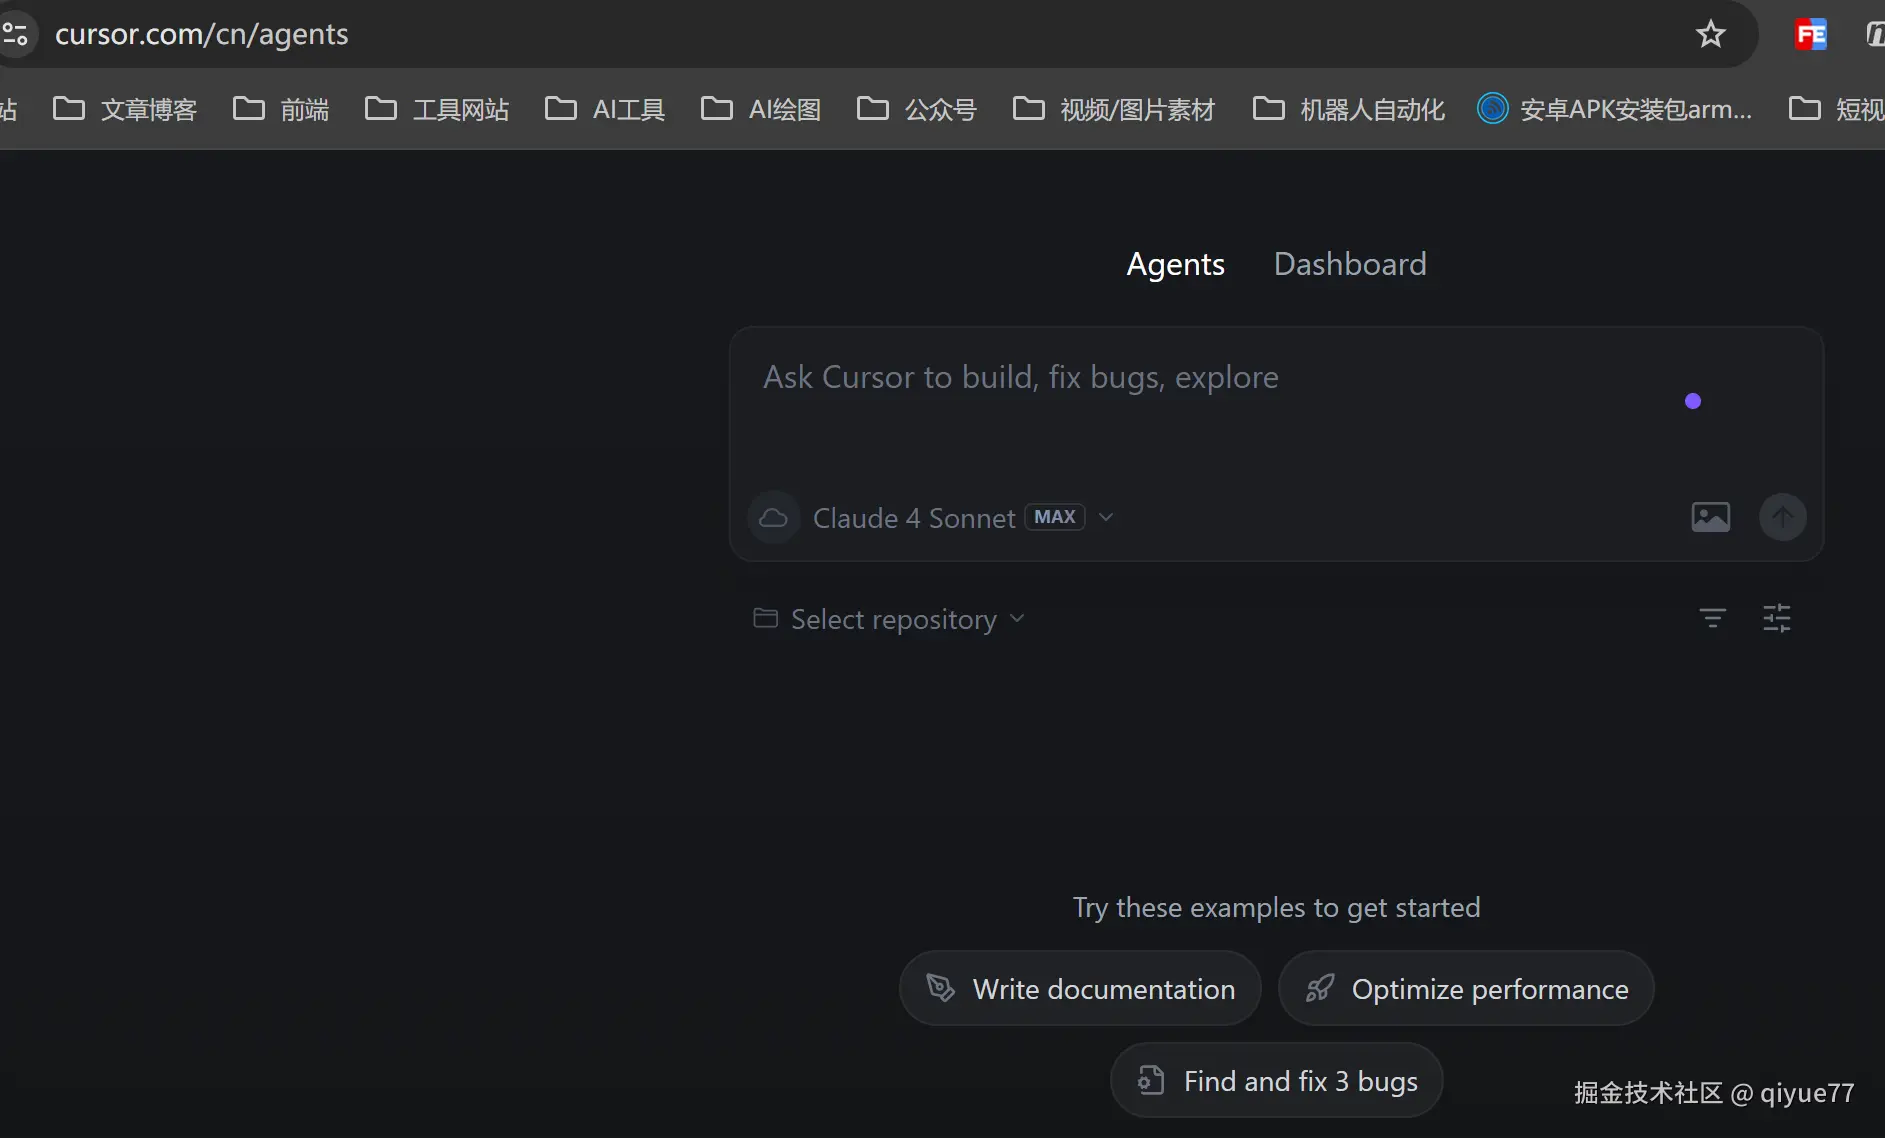Open the 机器人自动化 bookmark folder
1885x1138 pixels.
pyautogui.click(x=1349, y=109)
